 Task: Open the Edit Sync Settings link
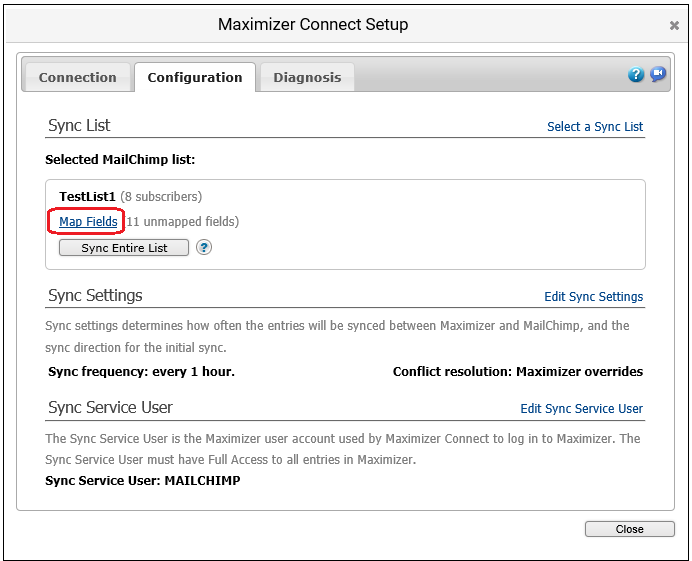(594, 297)
